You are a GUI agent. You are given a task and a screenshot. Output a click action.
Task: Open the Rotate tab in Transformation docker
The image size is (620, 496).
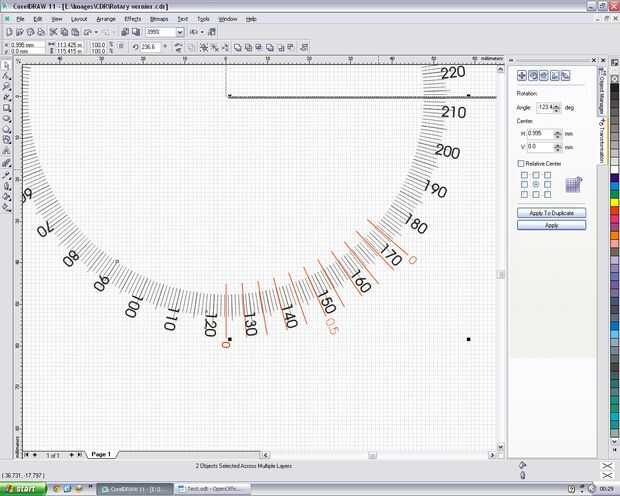click(533, 76)
